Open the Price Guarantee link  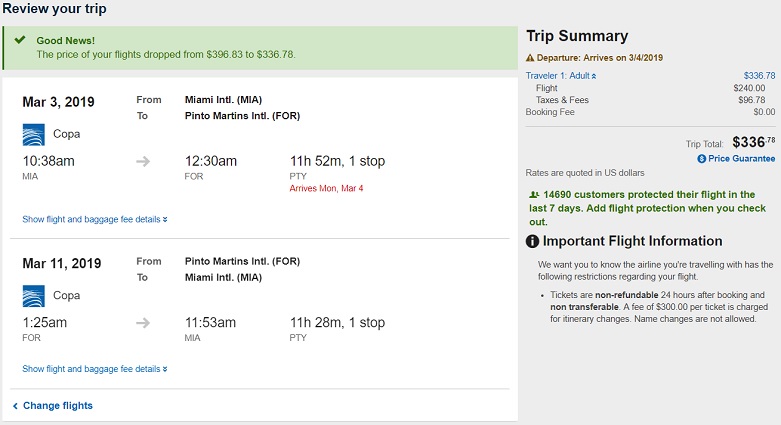point(742,158)
